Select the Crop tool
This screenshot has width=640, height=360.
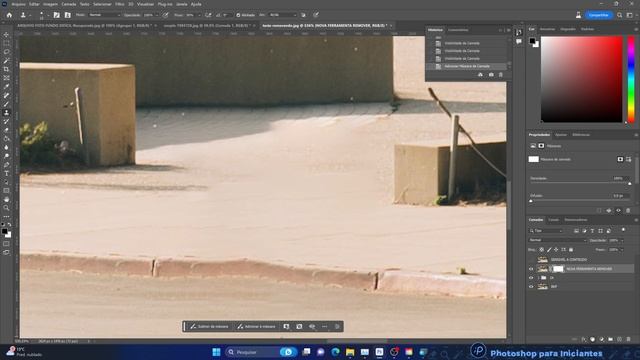point(6,69)
